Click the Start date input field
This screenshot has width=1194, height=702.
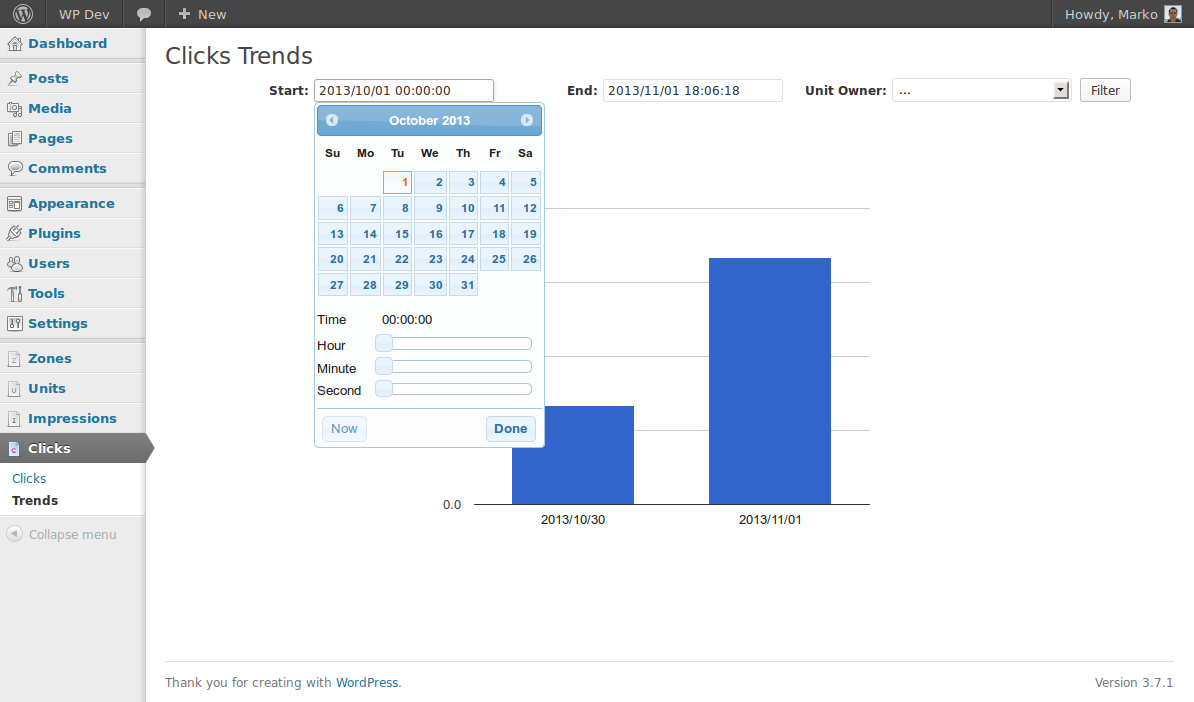(404, 91)
